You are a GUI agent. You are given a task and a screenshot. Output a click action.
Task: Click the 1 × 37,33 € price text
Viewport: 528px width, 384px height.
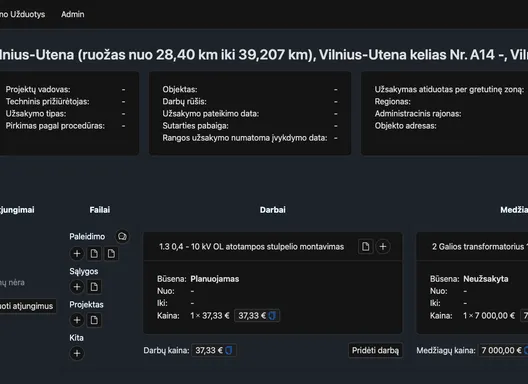click(x=209, y=316)
